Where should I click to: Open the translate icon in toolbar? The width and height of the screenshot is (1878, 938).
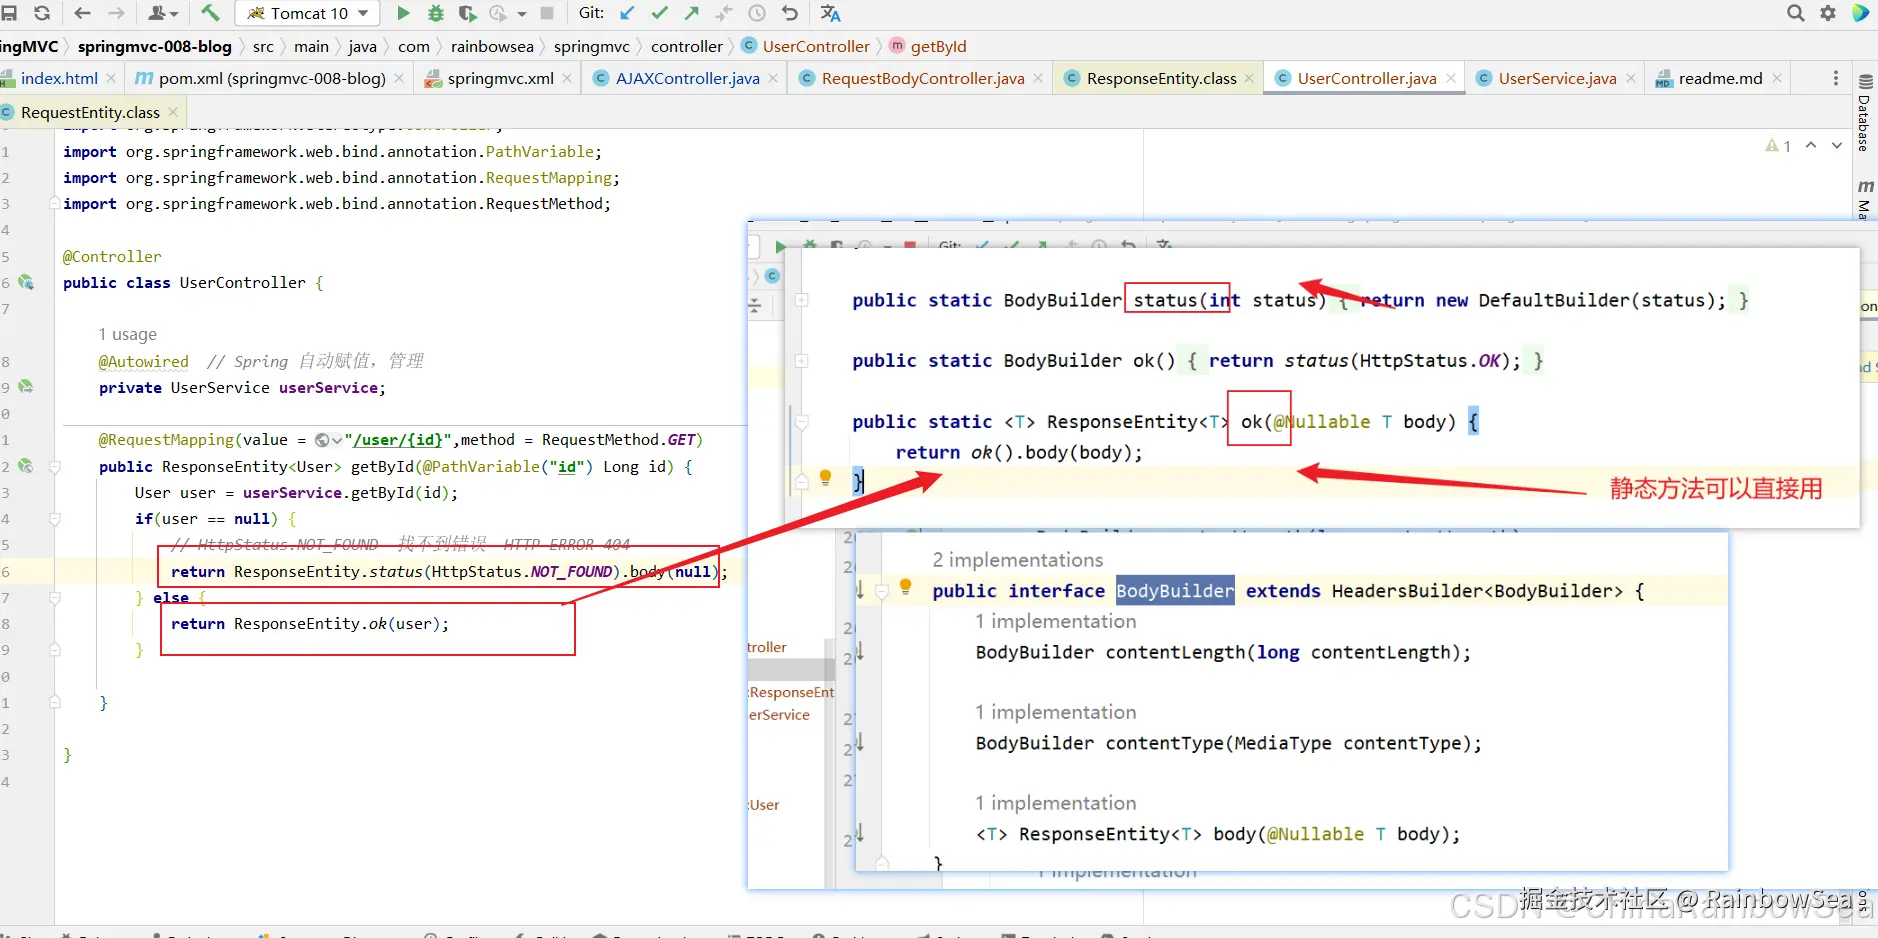(830, 13)
